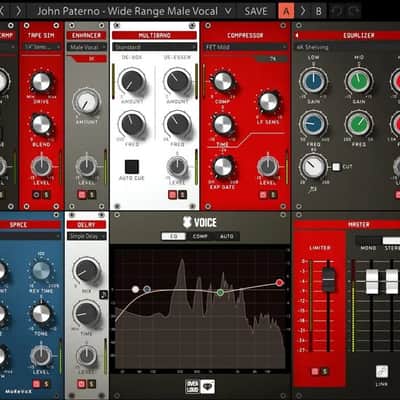400x400 pixels.
Task: Click the Tape Sim LEVEL knob
Action: [x=41, y=166]
